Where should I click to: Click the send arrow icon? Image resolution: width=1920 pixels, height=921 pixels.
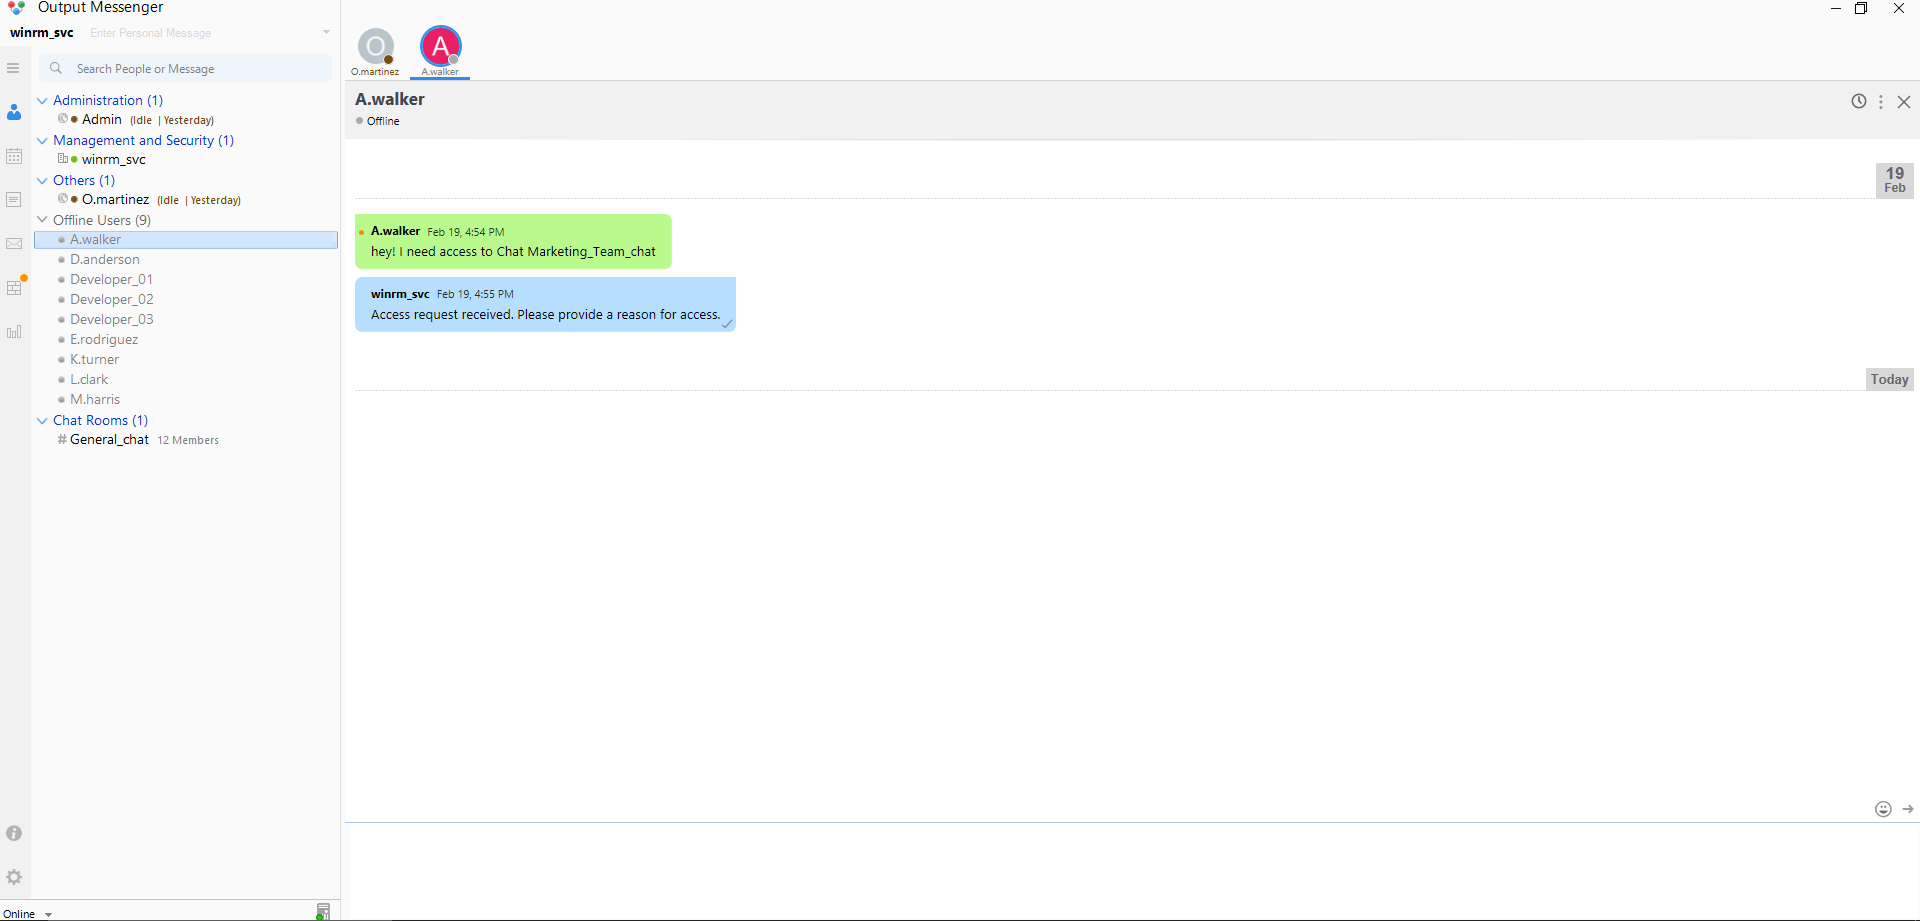tap(1908, 809)
